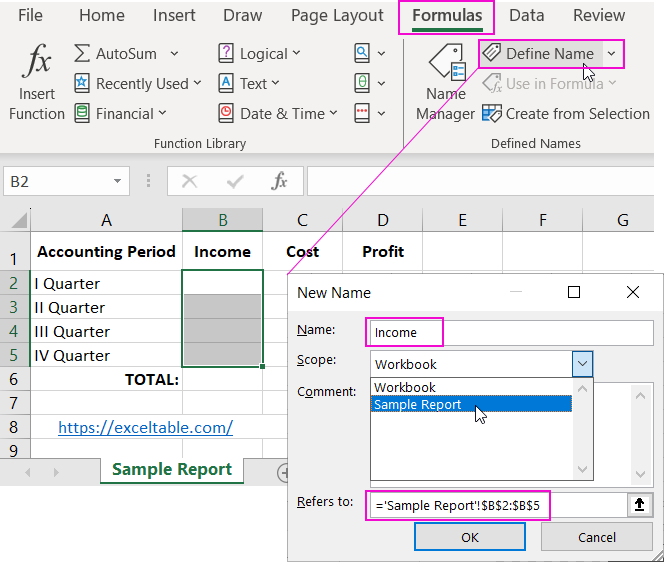Switch to the Draw tab
This screenshot has height=562, width=664.
click(242, 16)
